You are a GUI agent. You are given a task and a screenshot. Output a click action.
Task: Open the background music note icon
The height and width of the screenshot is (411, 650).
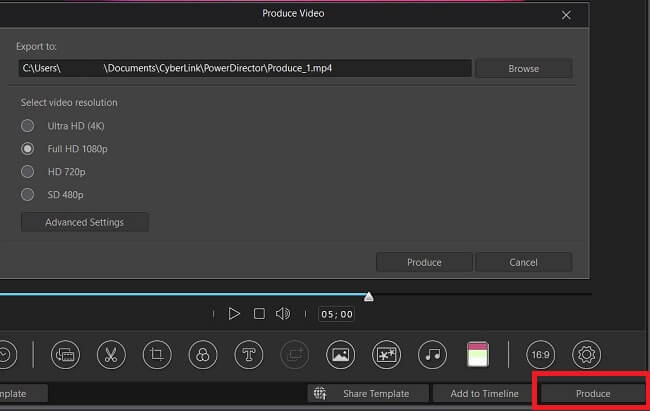coord(432,355)
